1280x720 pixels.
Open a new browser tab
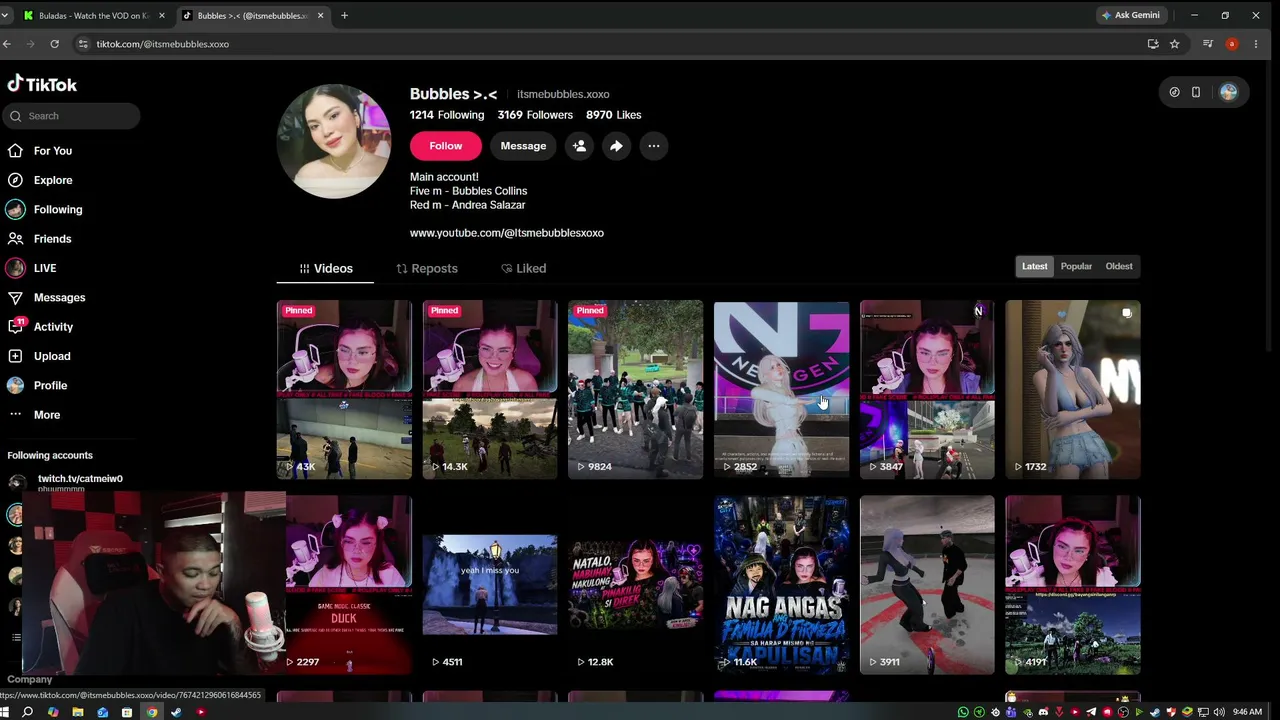344,16
